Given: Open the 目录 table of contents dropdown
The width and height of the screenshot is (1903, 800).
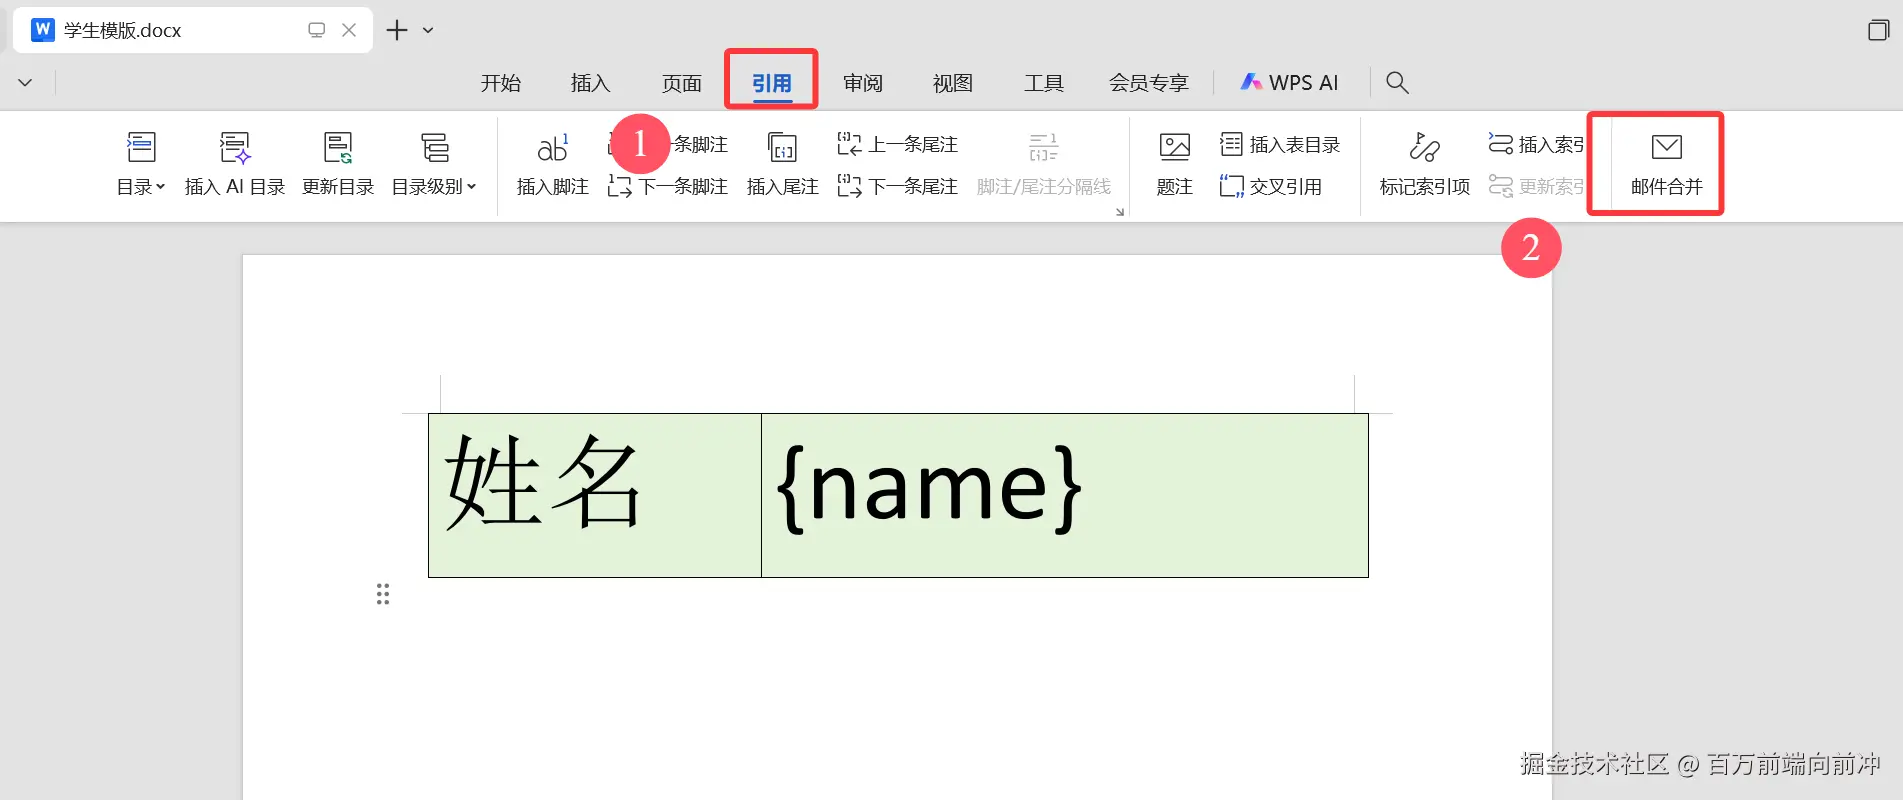Looking at the screenshot, I should [141, 164].
